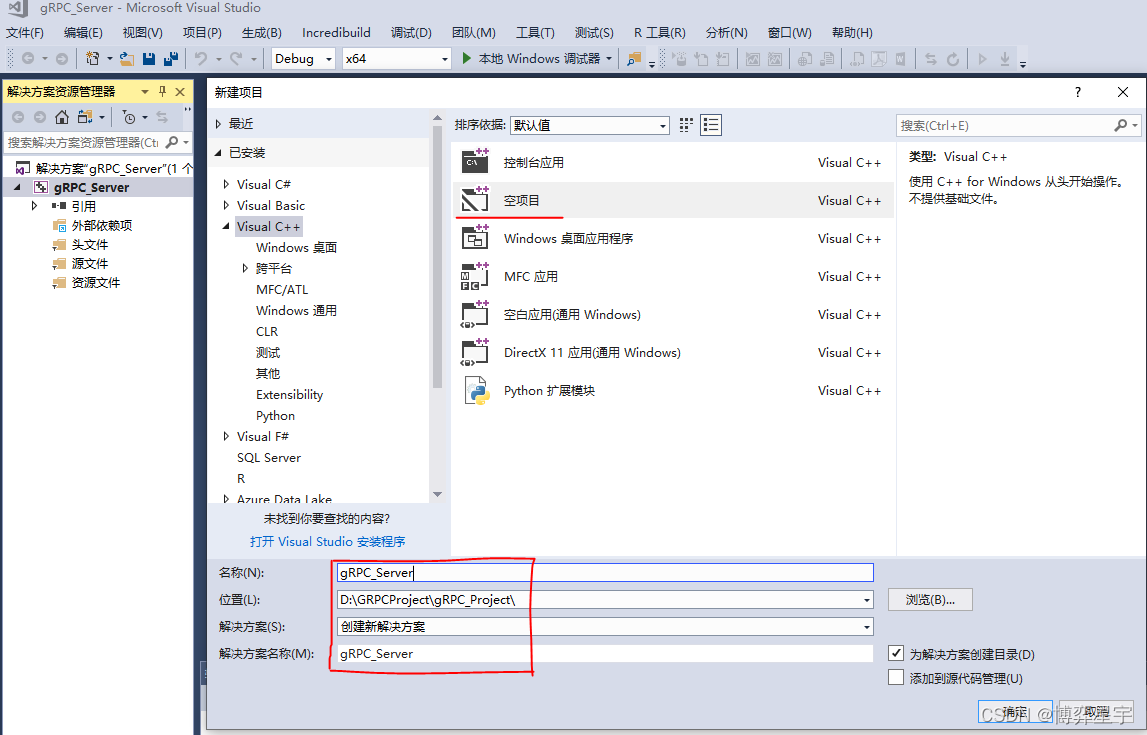This screenshot has height=735, width=1147.
Task: Pin the Solution Explorer panel
Action: click(x=162, y=91)
